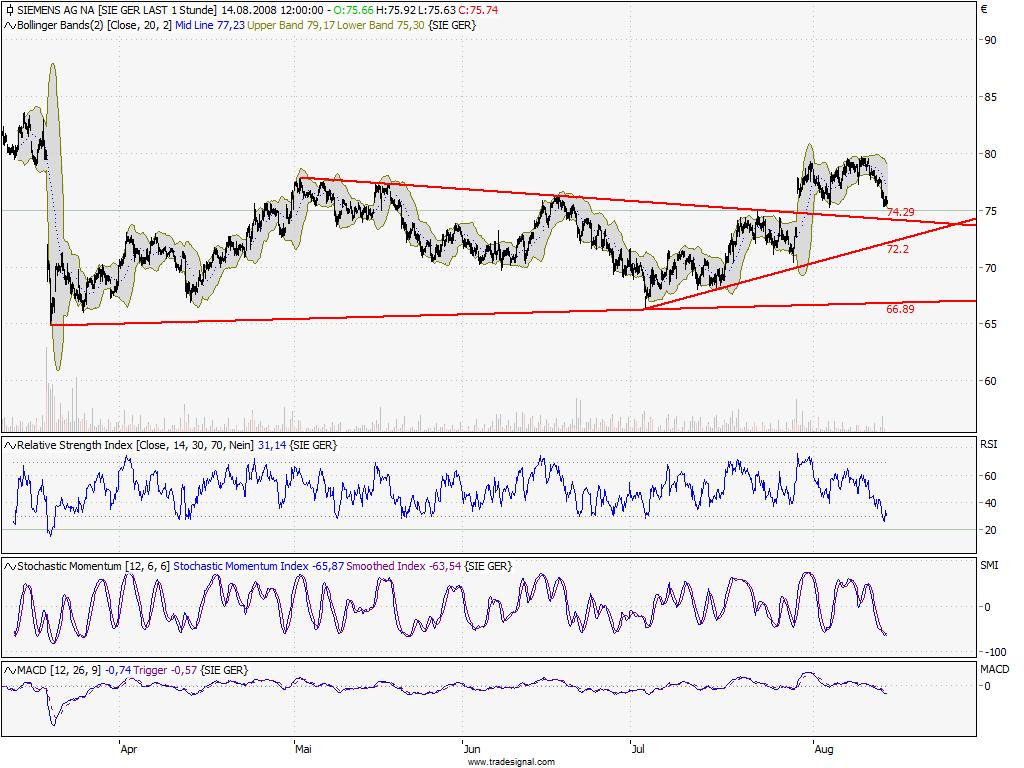This screenshot has height=768, width=1024.
Task: Open the www.tradesignal.com link
Action: [511, 761]
